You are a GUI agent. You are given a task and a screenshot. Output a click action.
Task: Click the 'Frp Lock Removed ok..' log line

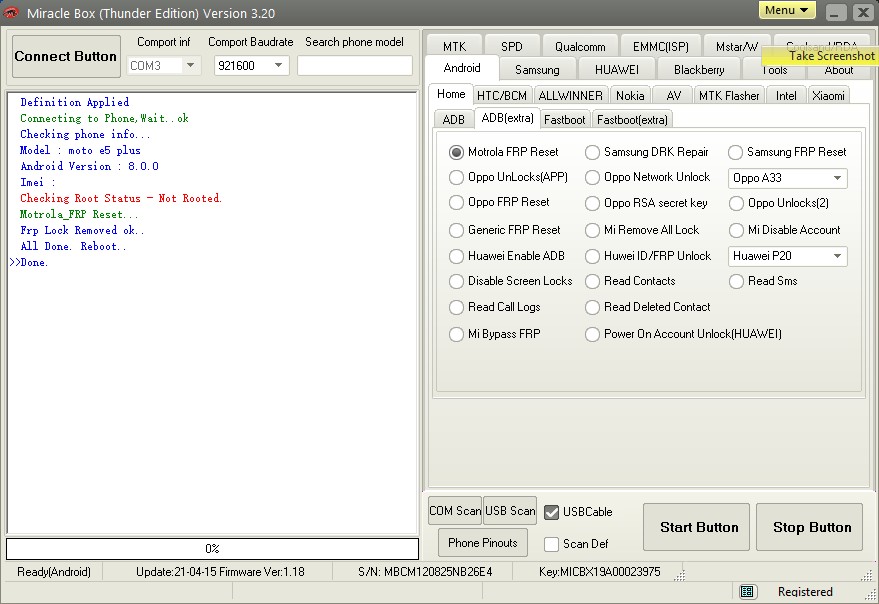coord(82,230)
